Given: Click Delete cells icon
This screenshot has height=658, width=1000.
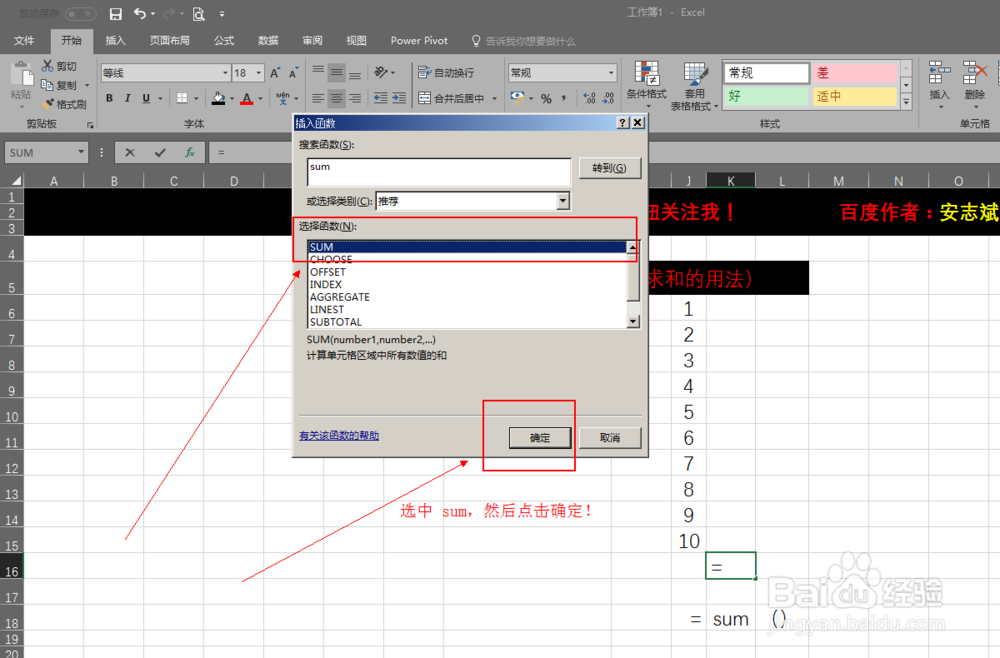Looking at the screenshot, I should pos(974,82).
